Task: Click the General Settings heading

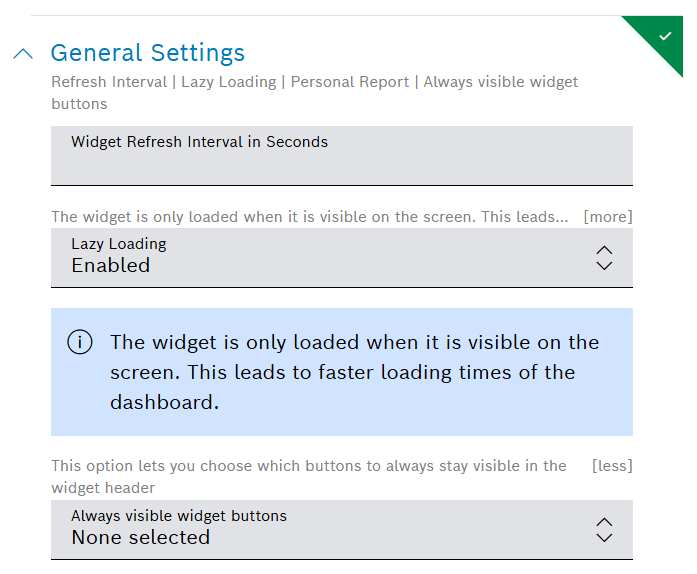Action: click(x=147, y=53)
